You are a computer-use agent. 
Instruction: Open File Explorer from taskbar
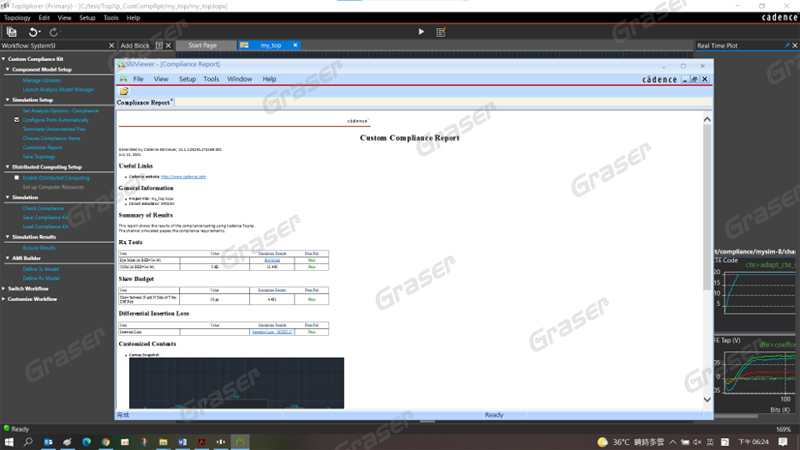[163, 442]
